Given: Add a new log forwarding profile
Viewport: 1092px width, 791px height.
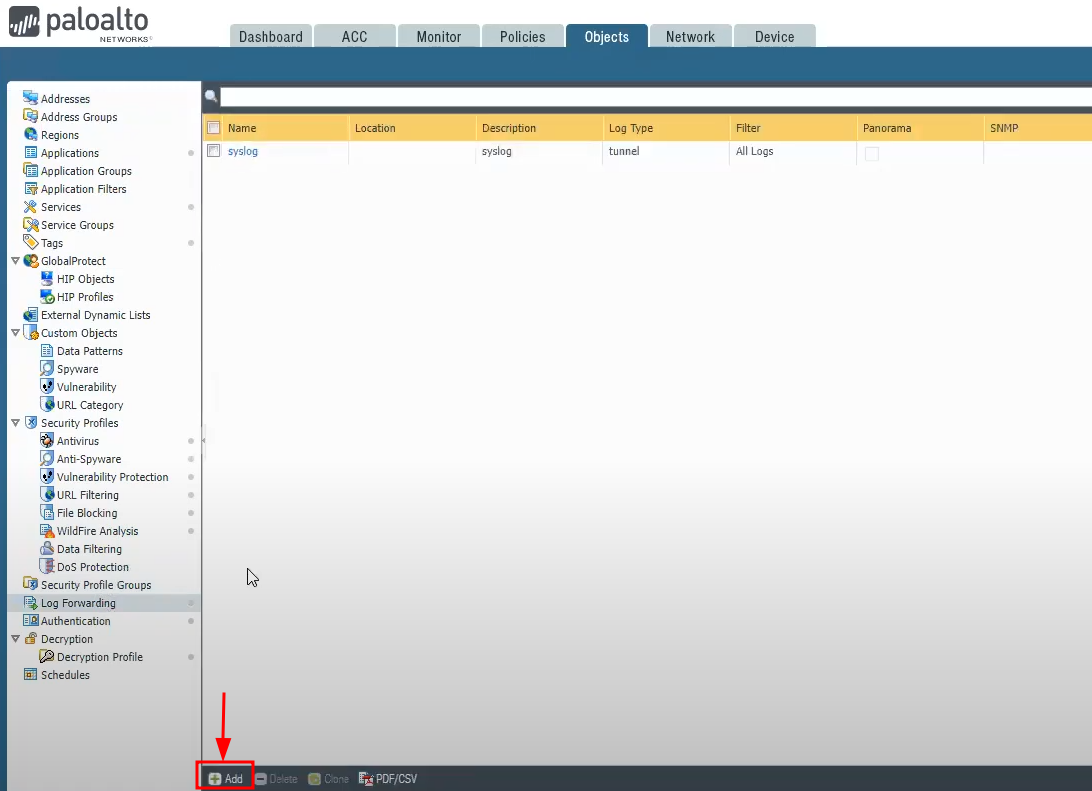Looking at the screenshot, I should 226,779.
